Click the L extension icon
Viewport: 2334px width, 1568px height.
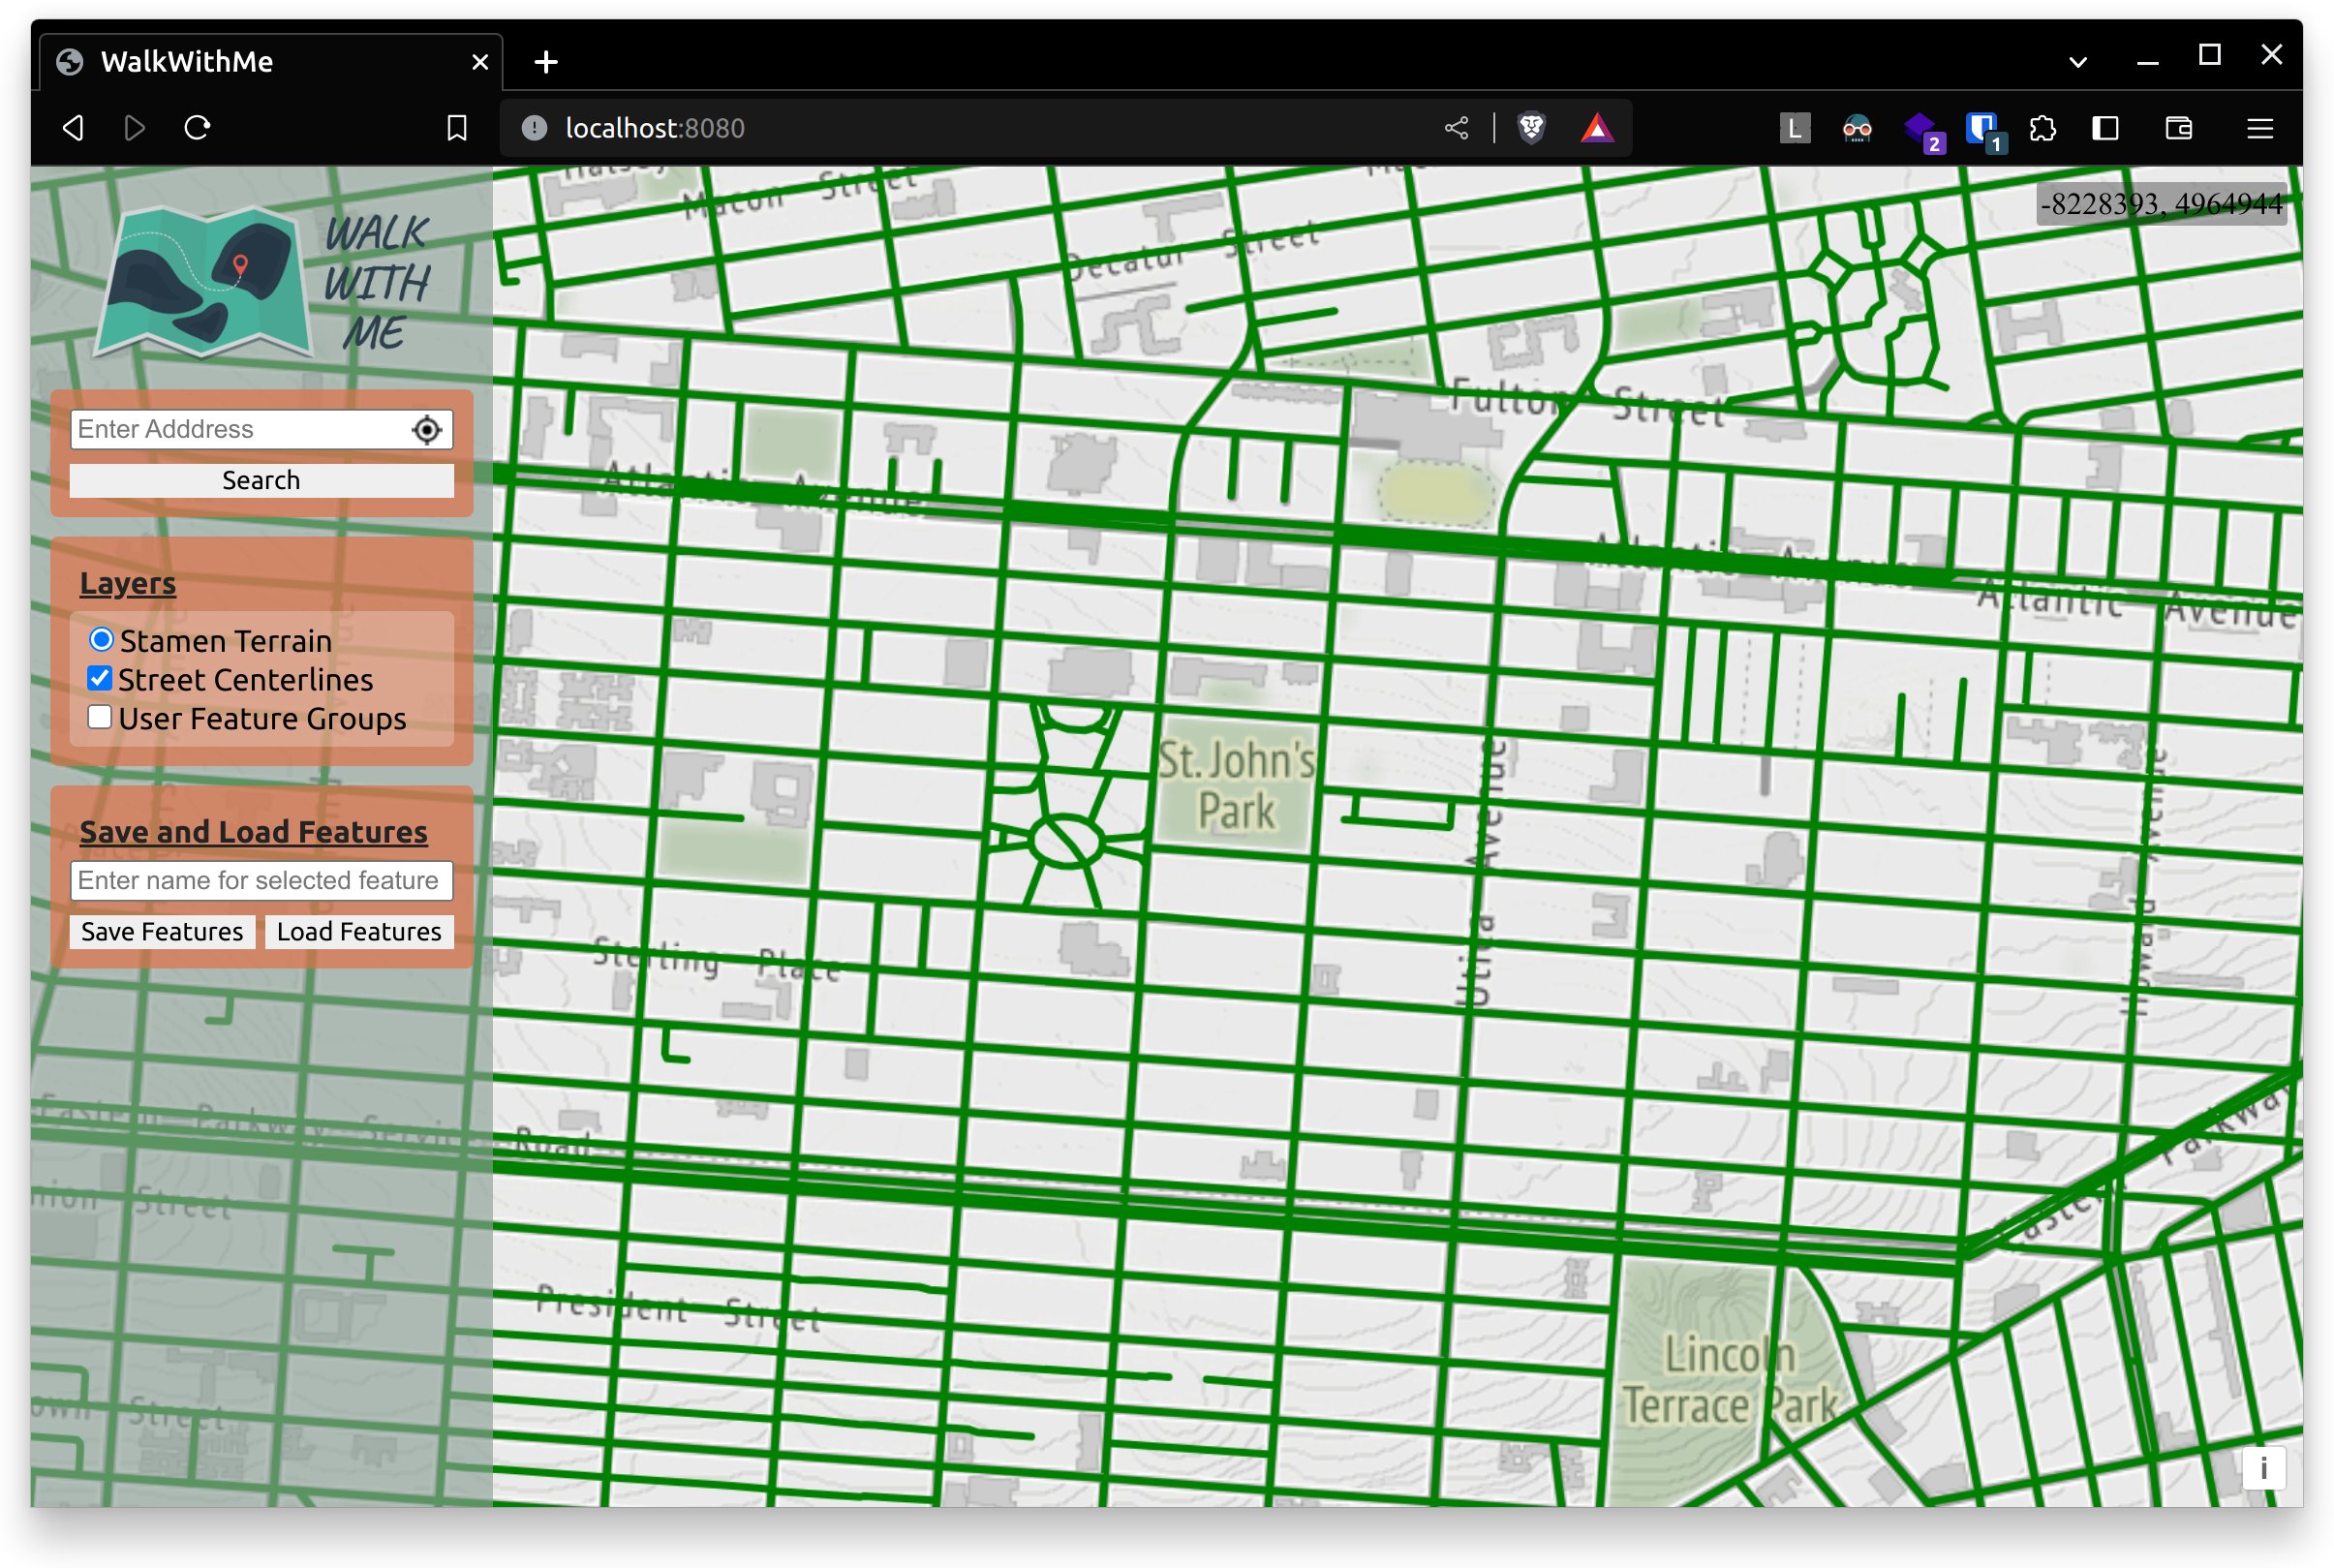pos(1795,128)
